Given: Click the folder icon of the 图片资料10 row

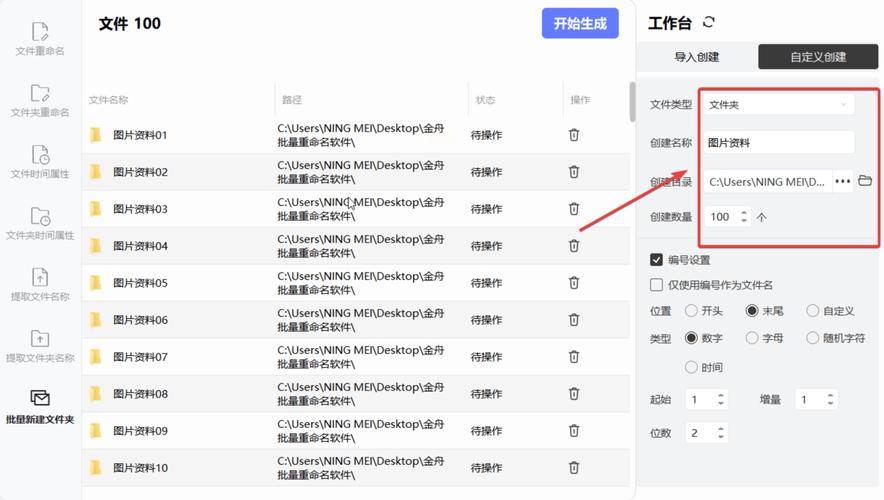Looking at the screenshot, I should 96,467.
